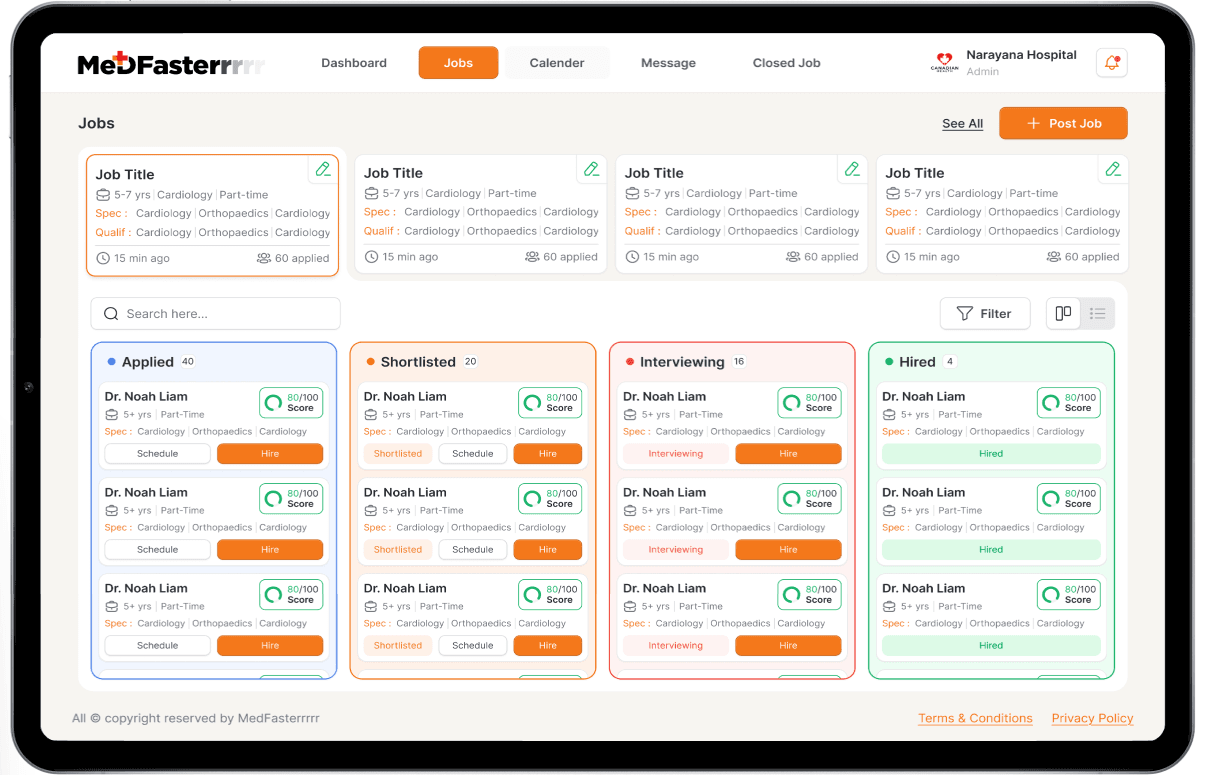The width and height of the screenshot is (1209, 775).
Task: Click score ring on first Hired candidate
Action: coord(1050,403)
